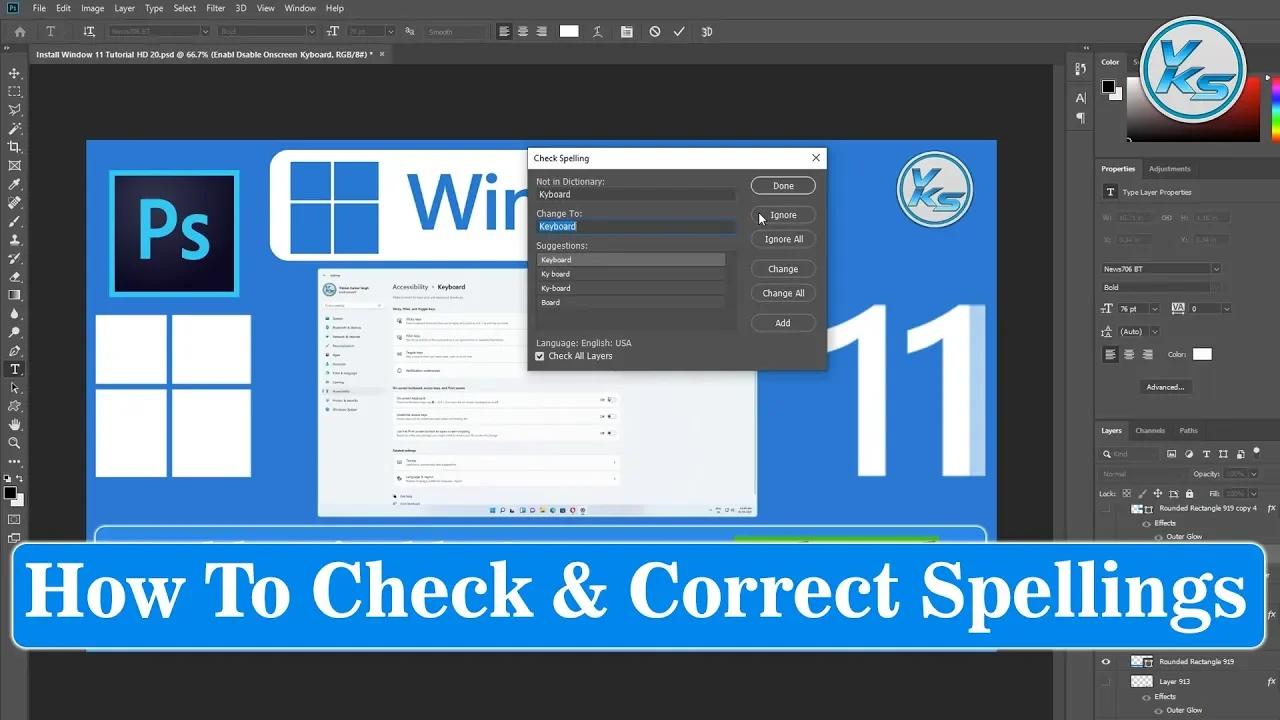Select the Rectangular Marquee tool
This screenshot has height=720, width=1280.
[x=15, y=92]
